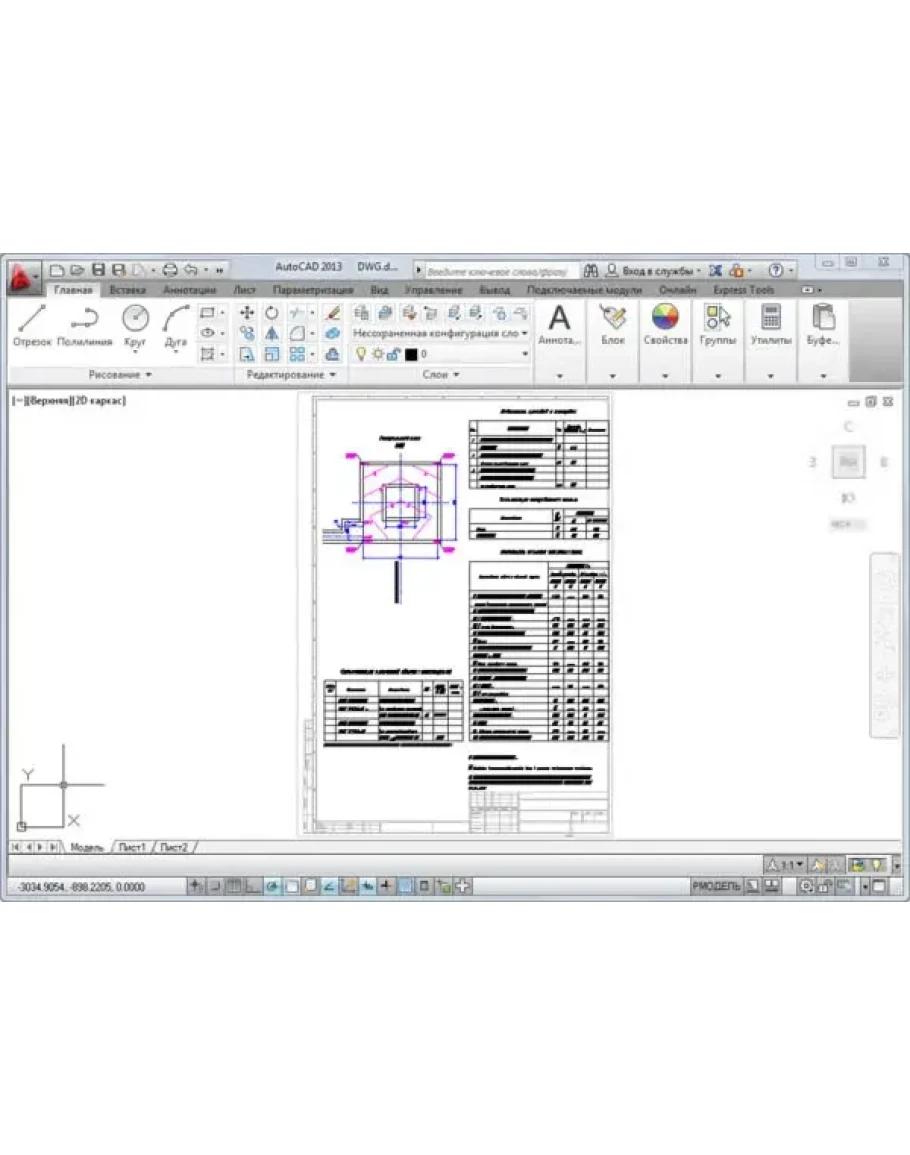Click the black layer color swatch
The image size is (910, 1155).
pos(410,354)
